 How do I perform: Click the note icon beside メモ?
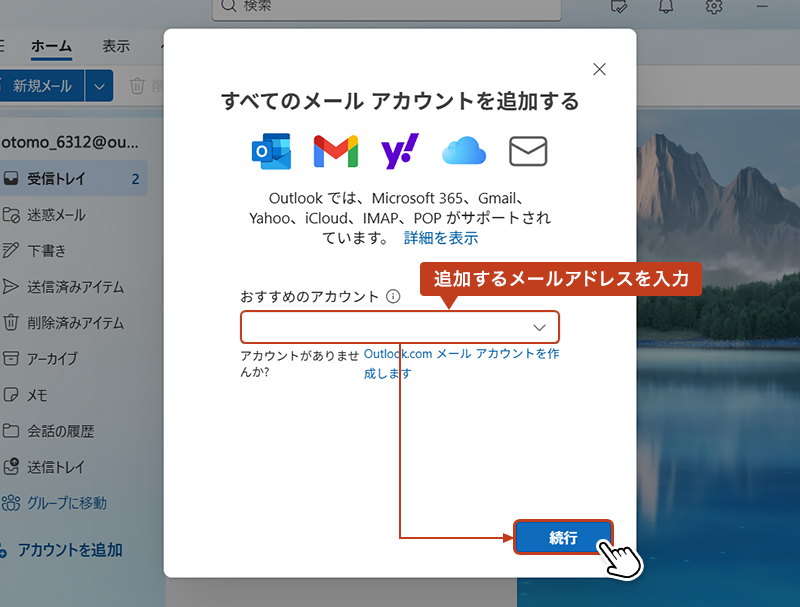coord(11,395)
